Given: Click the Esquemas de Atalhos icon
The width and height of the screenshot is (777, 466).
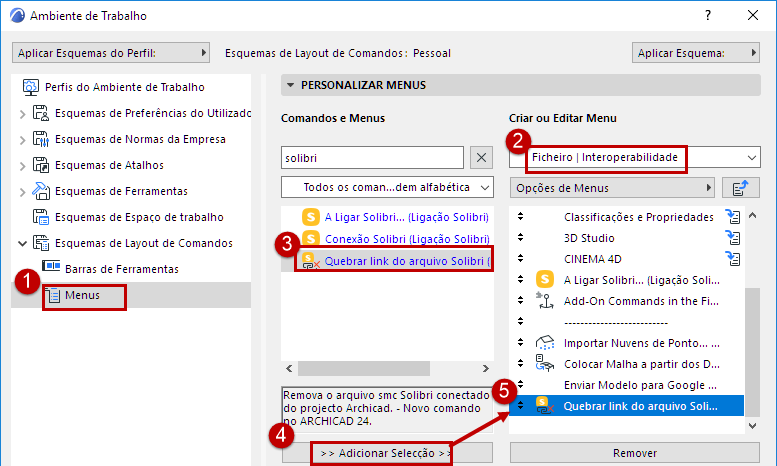Looking at the screenshot, I should pos(41,165).
